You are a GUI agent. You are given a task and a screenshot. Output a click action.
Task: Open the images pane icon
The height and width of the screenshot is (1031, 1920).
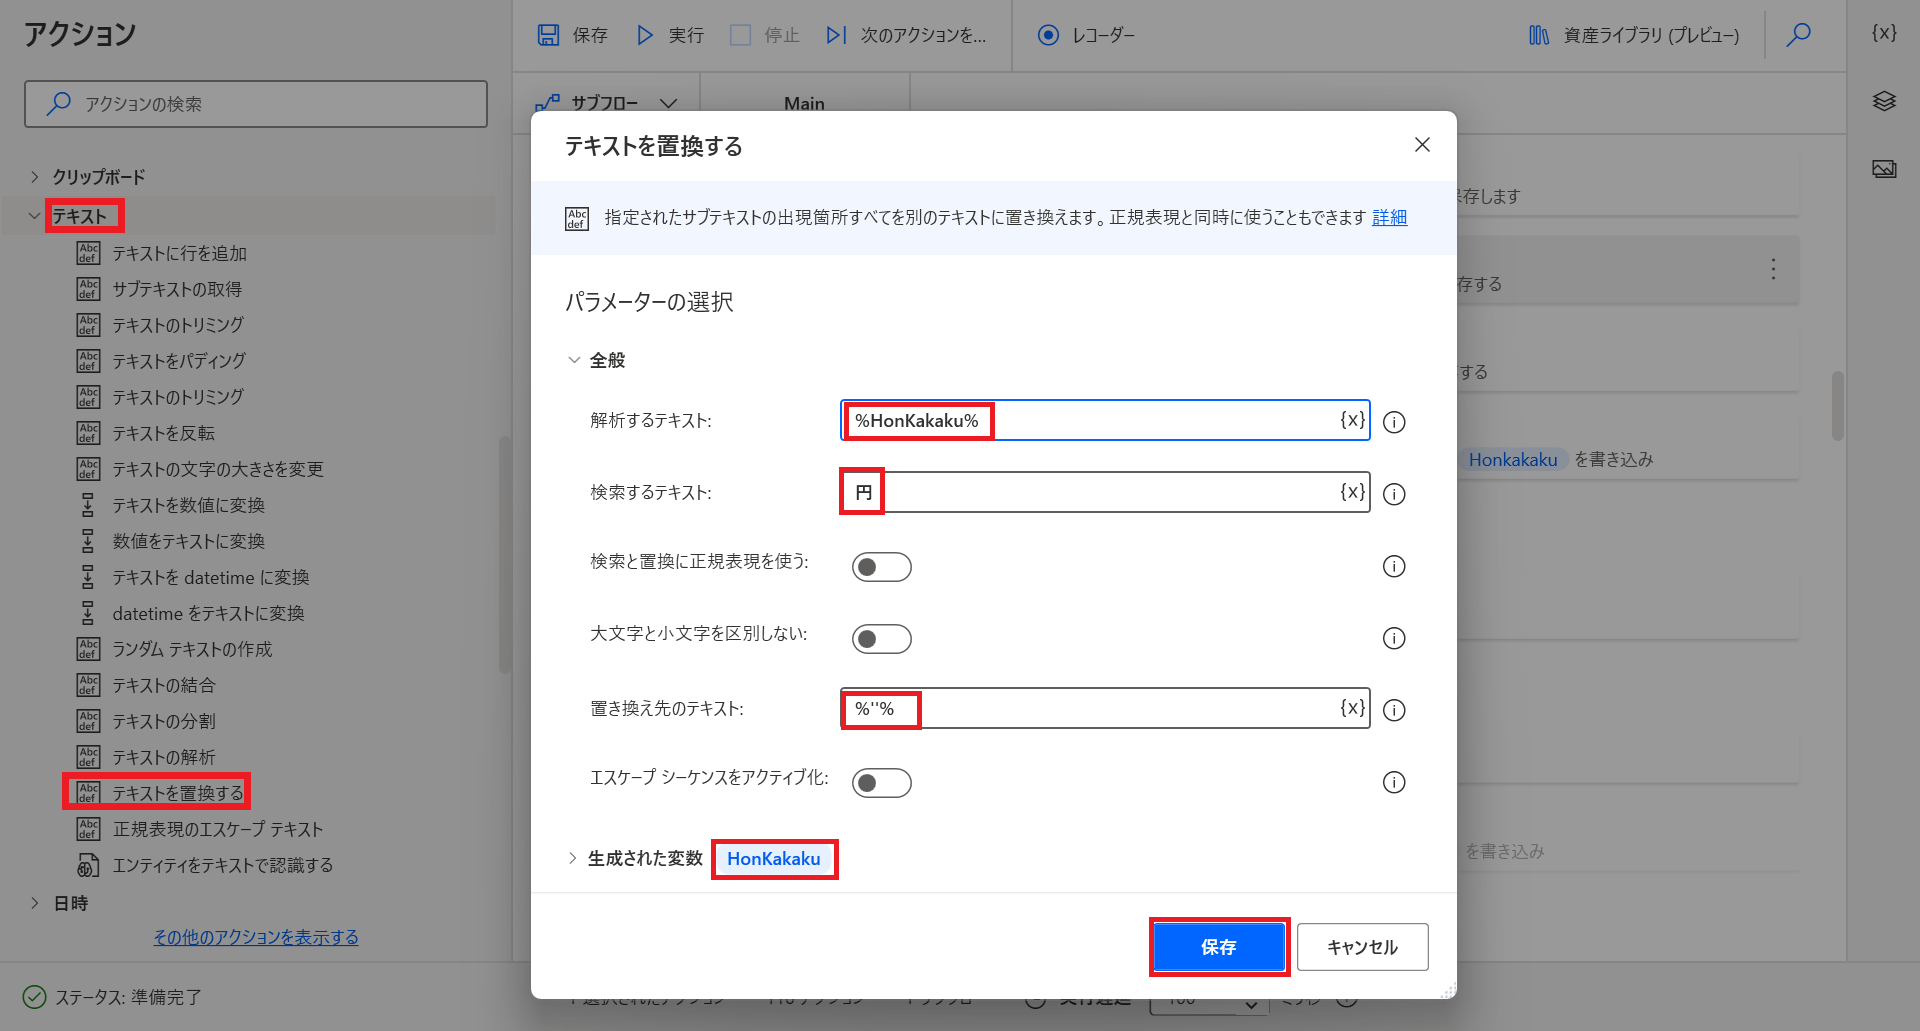coord(1884,169)
